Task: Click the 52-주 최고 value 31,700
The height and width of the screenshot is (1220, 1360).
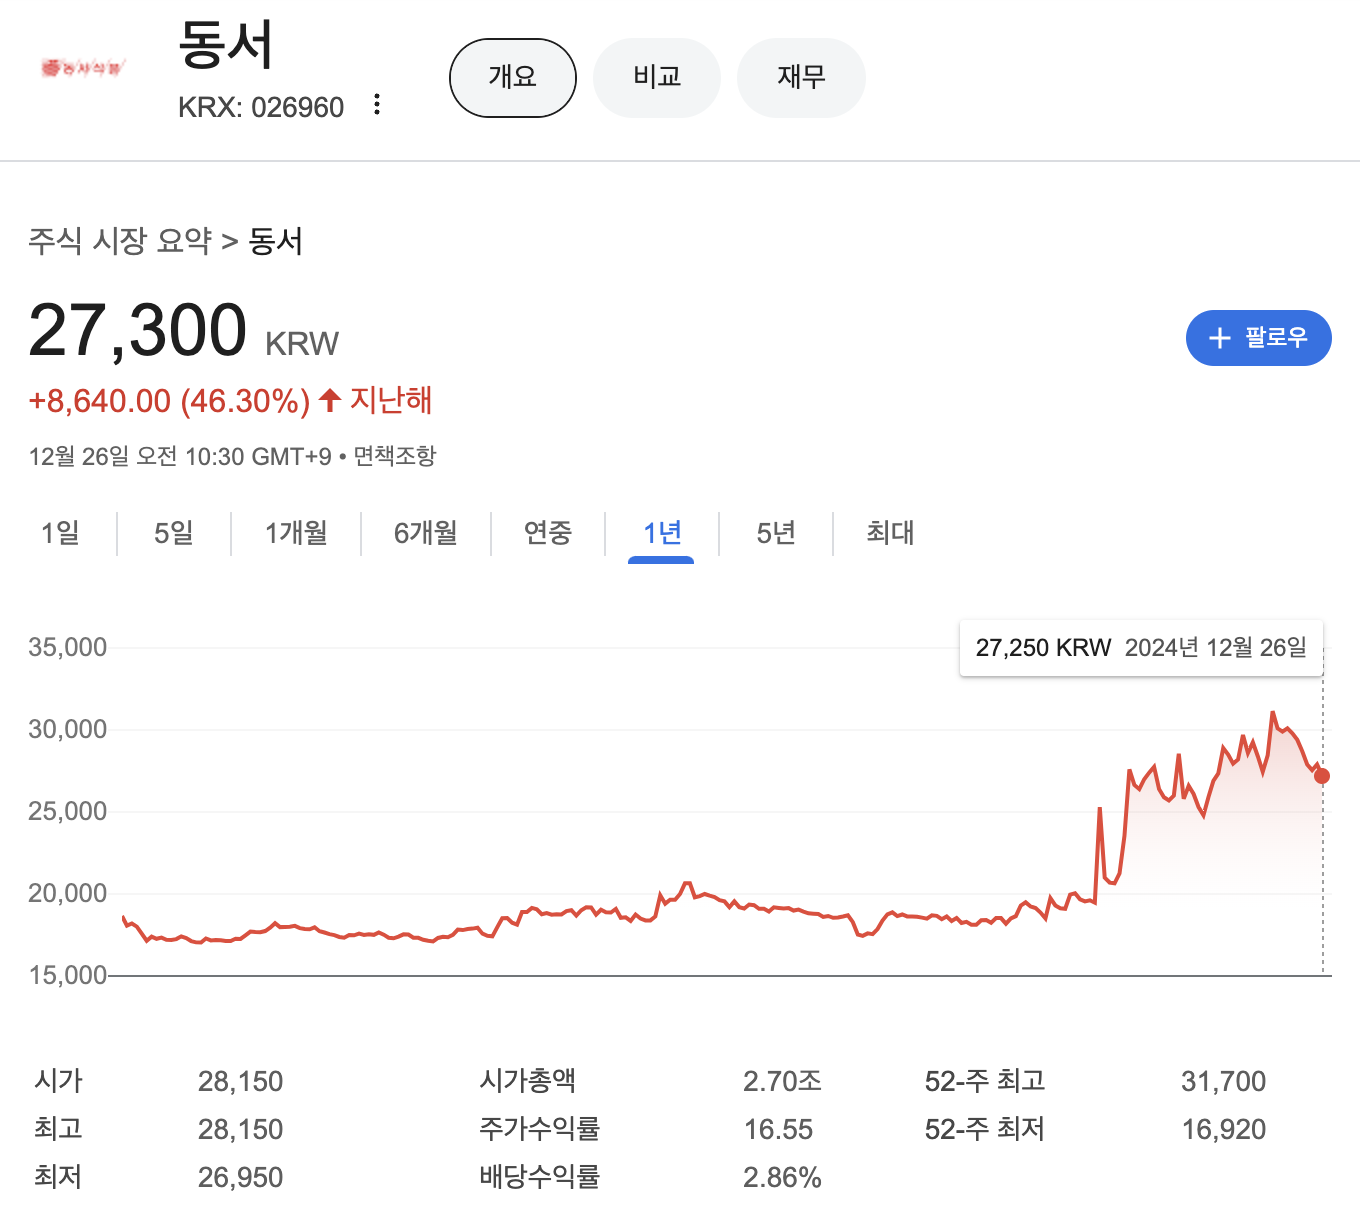Action: [x=1224, y=1081]
